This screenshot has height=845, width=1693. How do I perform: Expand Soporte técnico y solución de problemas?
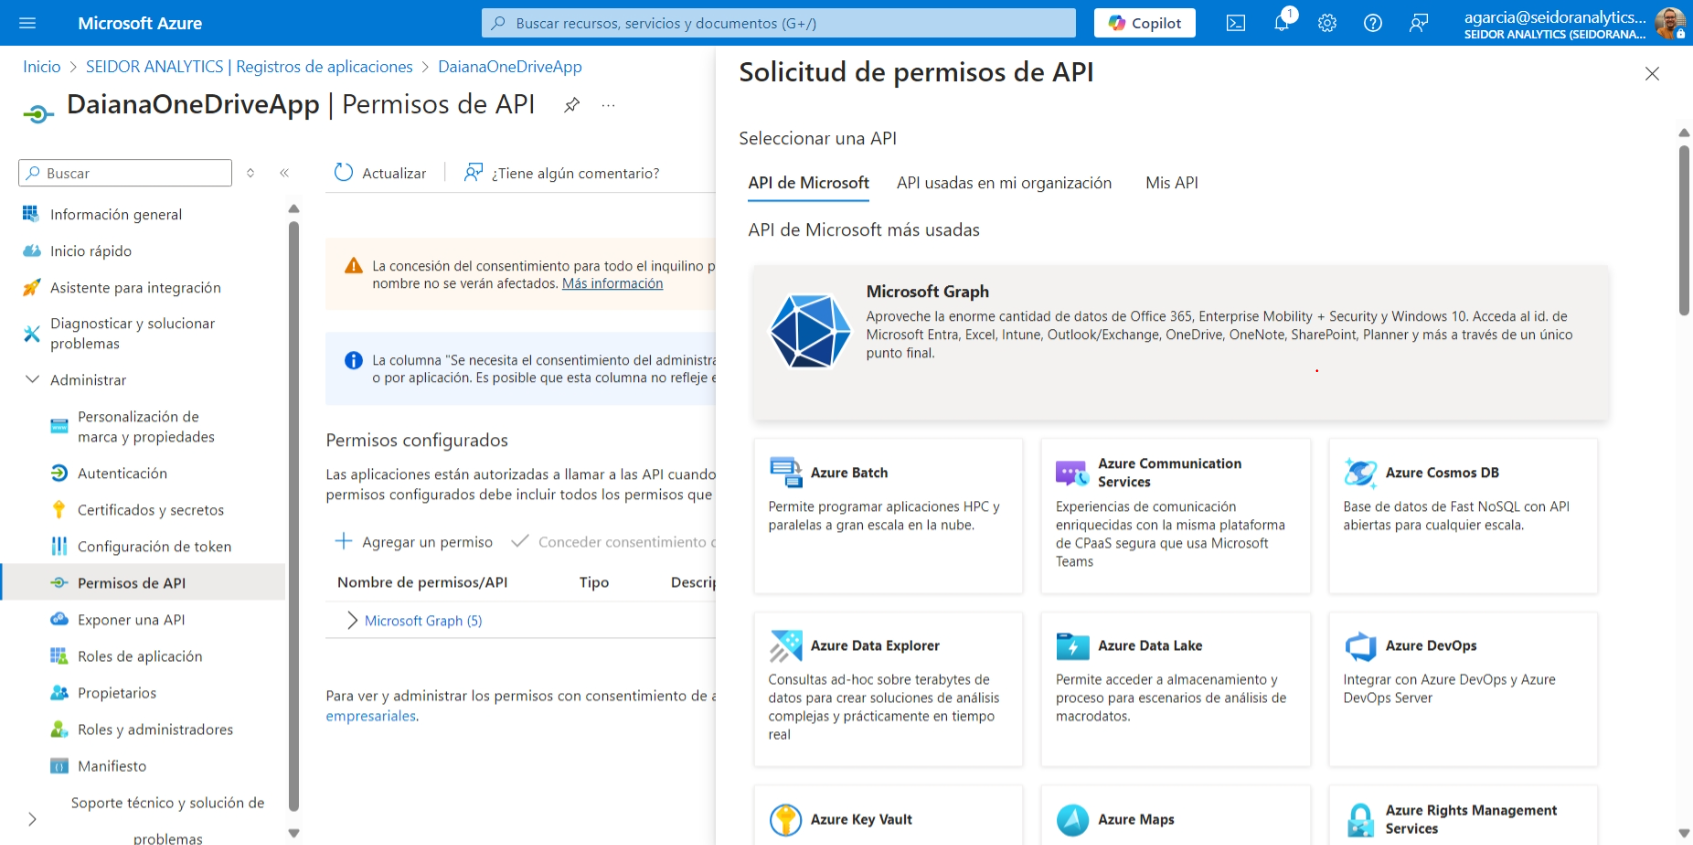tap(32, 820)
